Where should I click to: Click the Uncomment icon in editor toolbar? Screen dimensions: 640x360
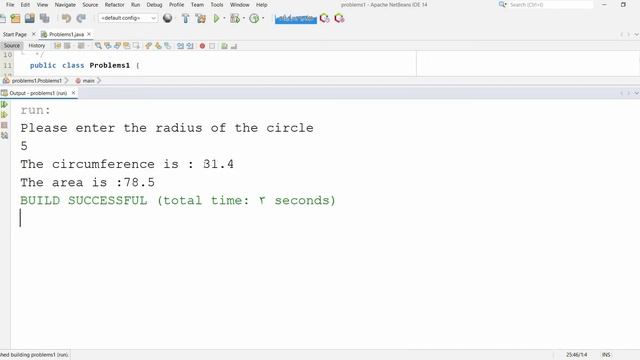point(234,46)
